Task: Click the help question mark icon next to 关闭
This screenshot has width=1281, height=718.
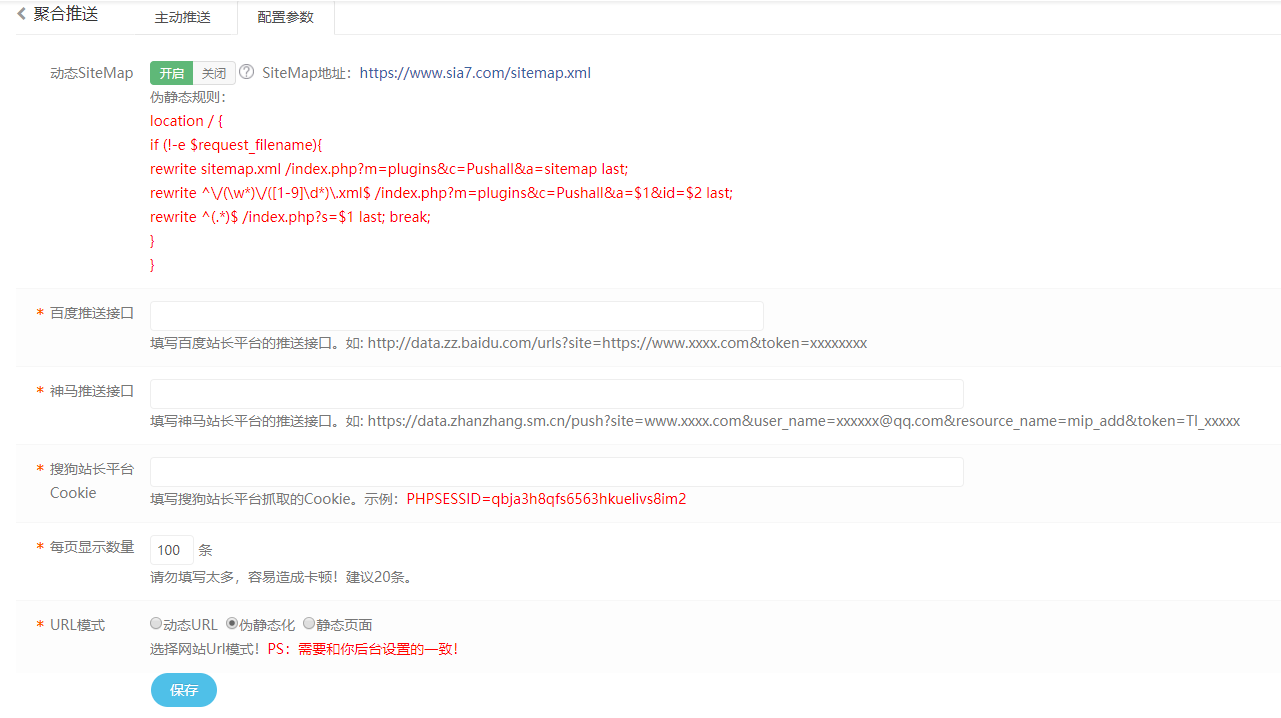Action: (246, 73)
